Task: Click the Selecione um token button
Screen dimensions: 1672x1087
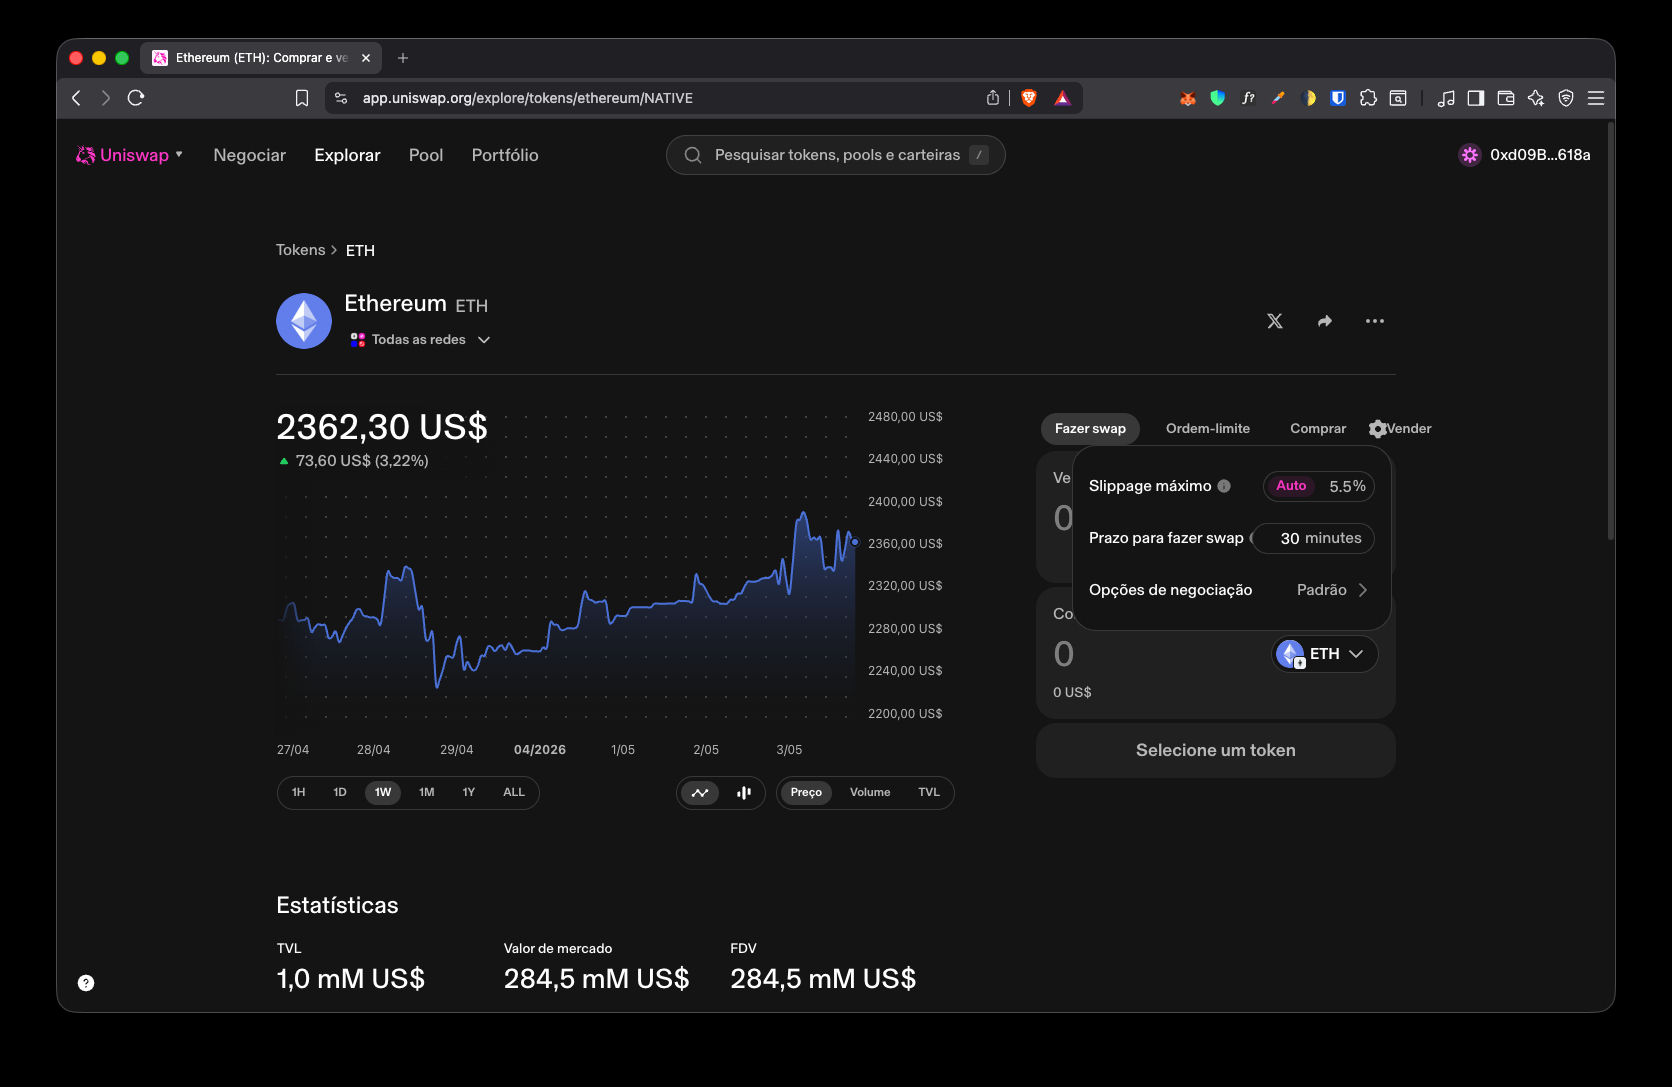Action: point(1216,750)
